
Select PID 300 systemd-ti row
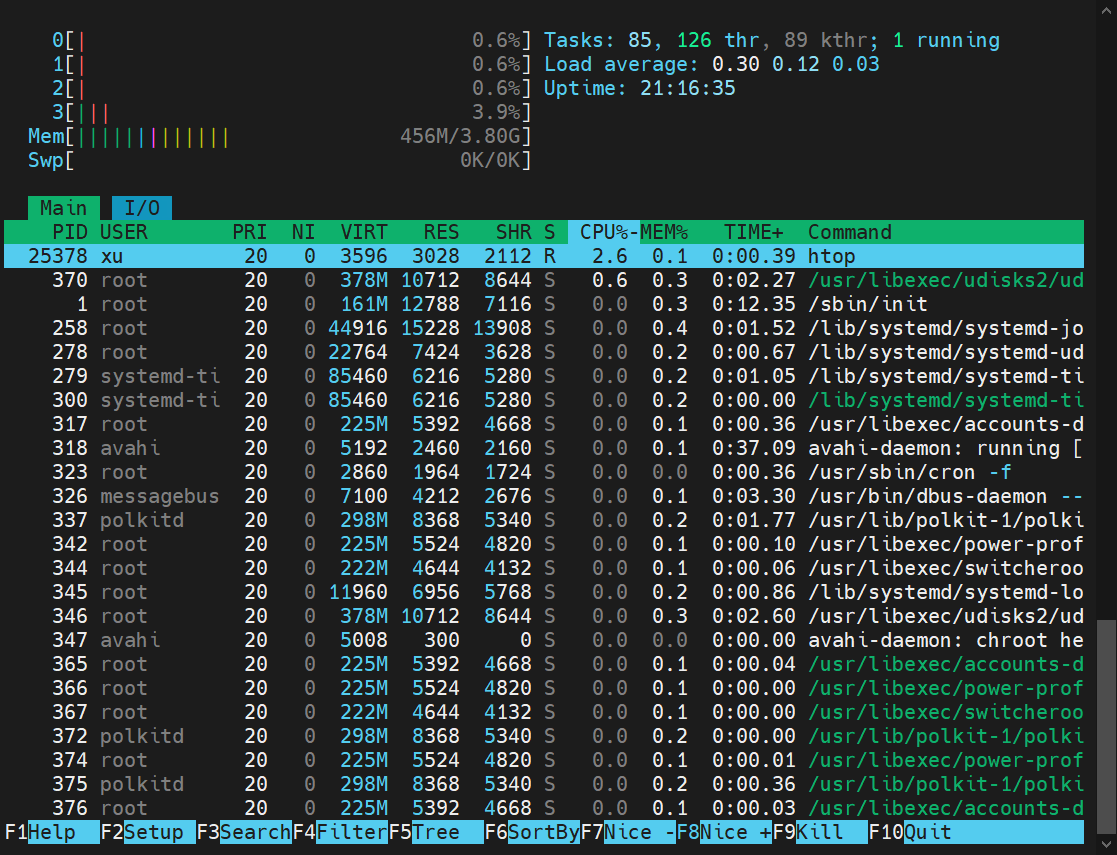tap(544, 400)
